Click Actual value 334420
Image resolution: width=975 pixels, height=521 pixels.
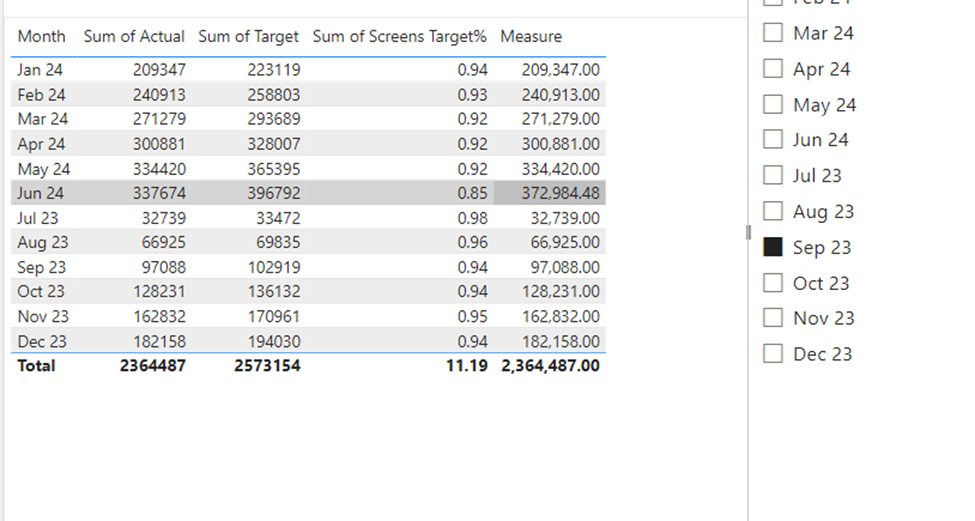(x=159, y=168)
